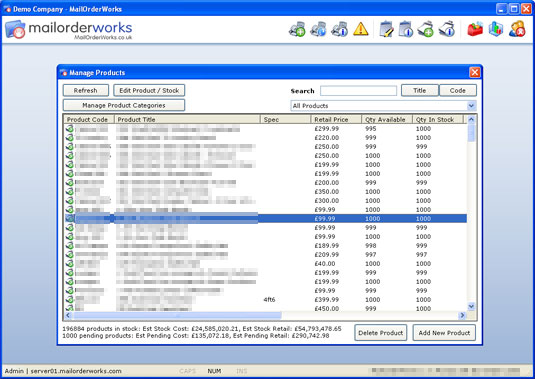The height and width of the screenshot is (379, 535).
Task: Click the clipboard with info badge icon
Action: pos(406,29)
